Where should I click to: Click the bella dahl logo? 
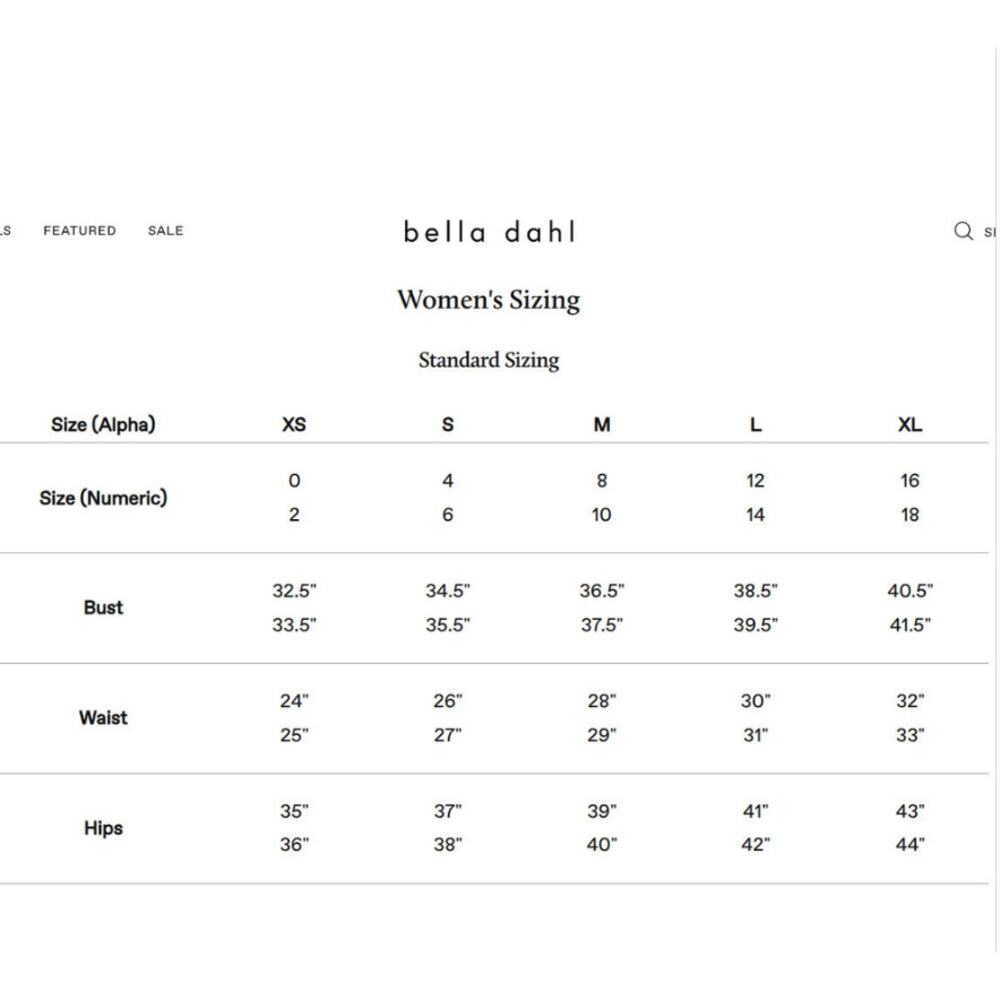490,232
